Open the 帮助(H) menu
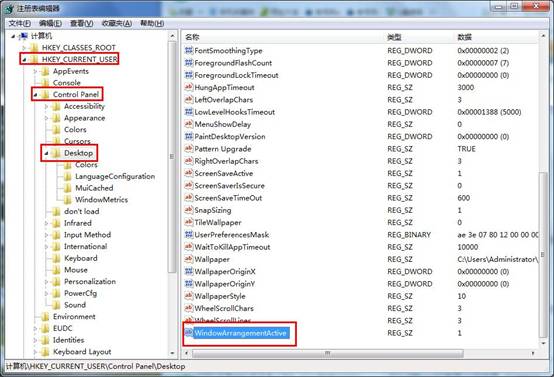Viewport: 554px width, 377px height. [152, 23]
